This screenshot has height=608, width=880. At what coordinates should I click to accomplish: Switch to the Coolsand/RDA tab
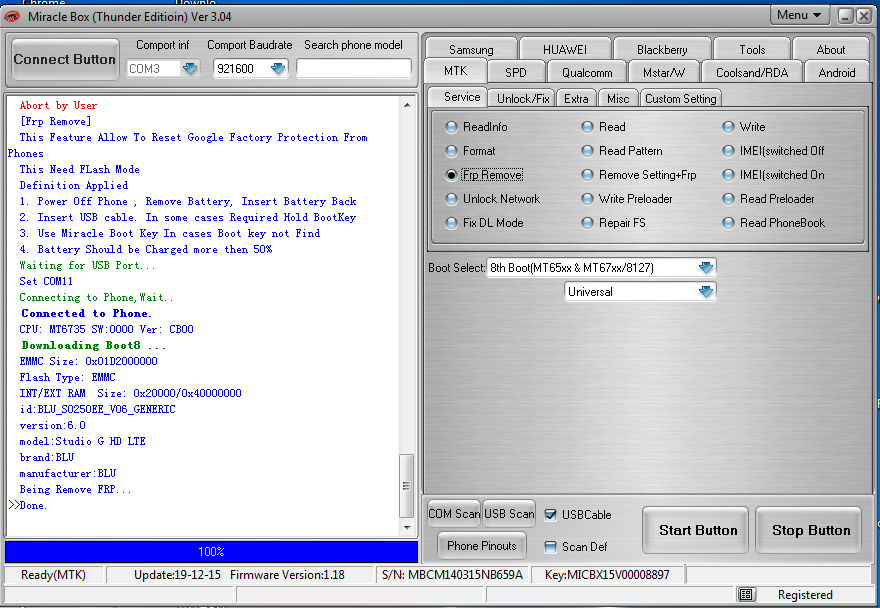coord(752,72)
